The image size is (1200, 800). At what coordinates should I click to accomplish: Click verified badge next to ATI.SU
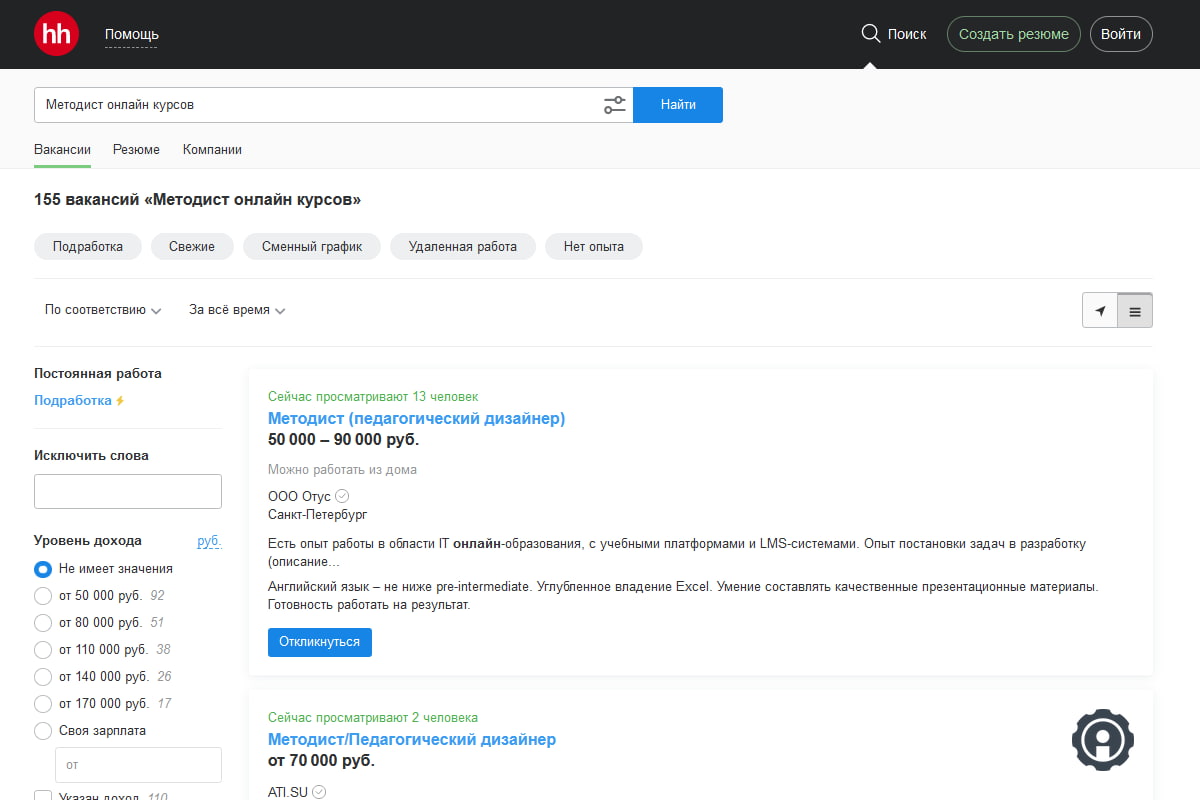[319, 792]
